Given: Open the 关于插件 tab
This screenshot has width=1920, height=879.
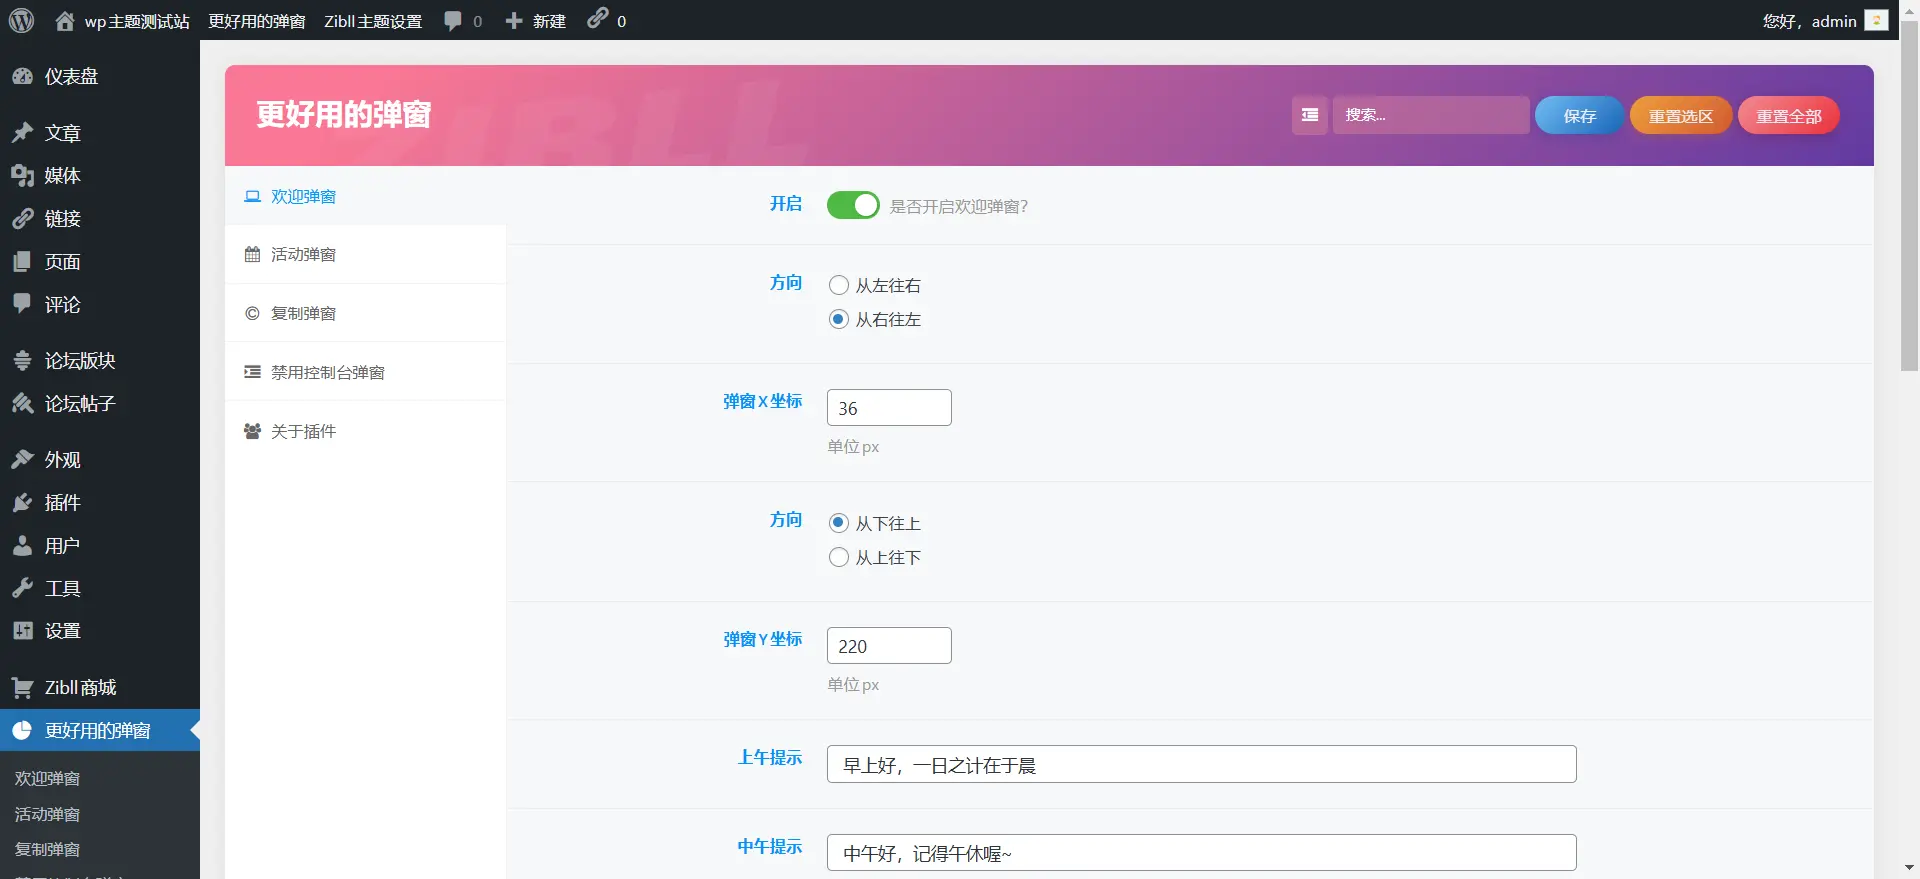Looking at the screenshot, I should coord(365,431).
